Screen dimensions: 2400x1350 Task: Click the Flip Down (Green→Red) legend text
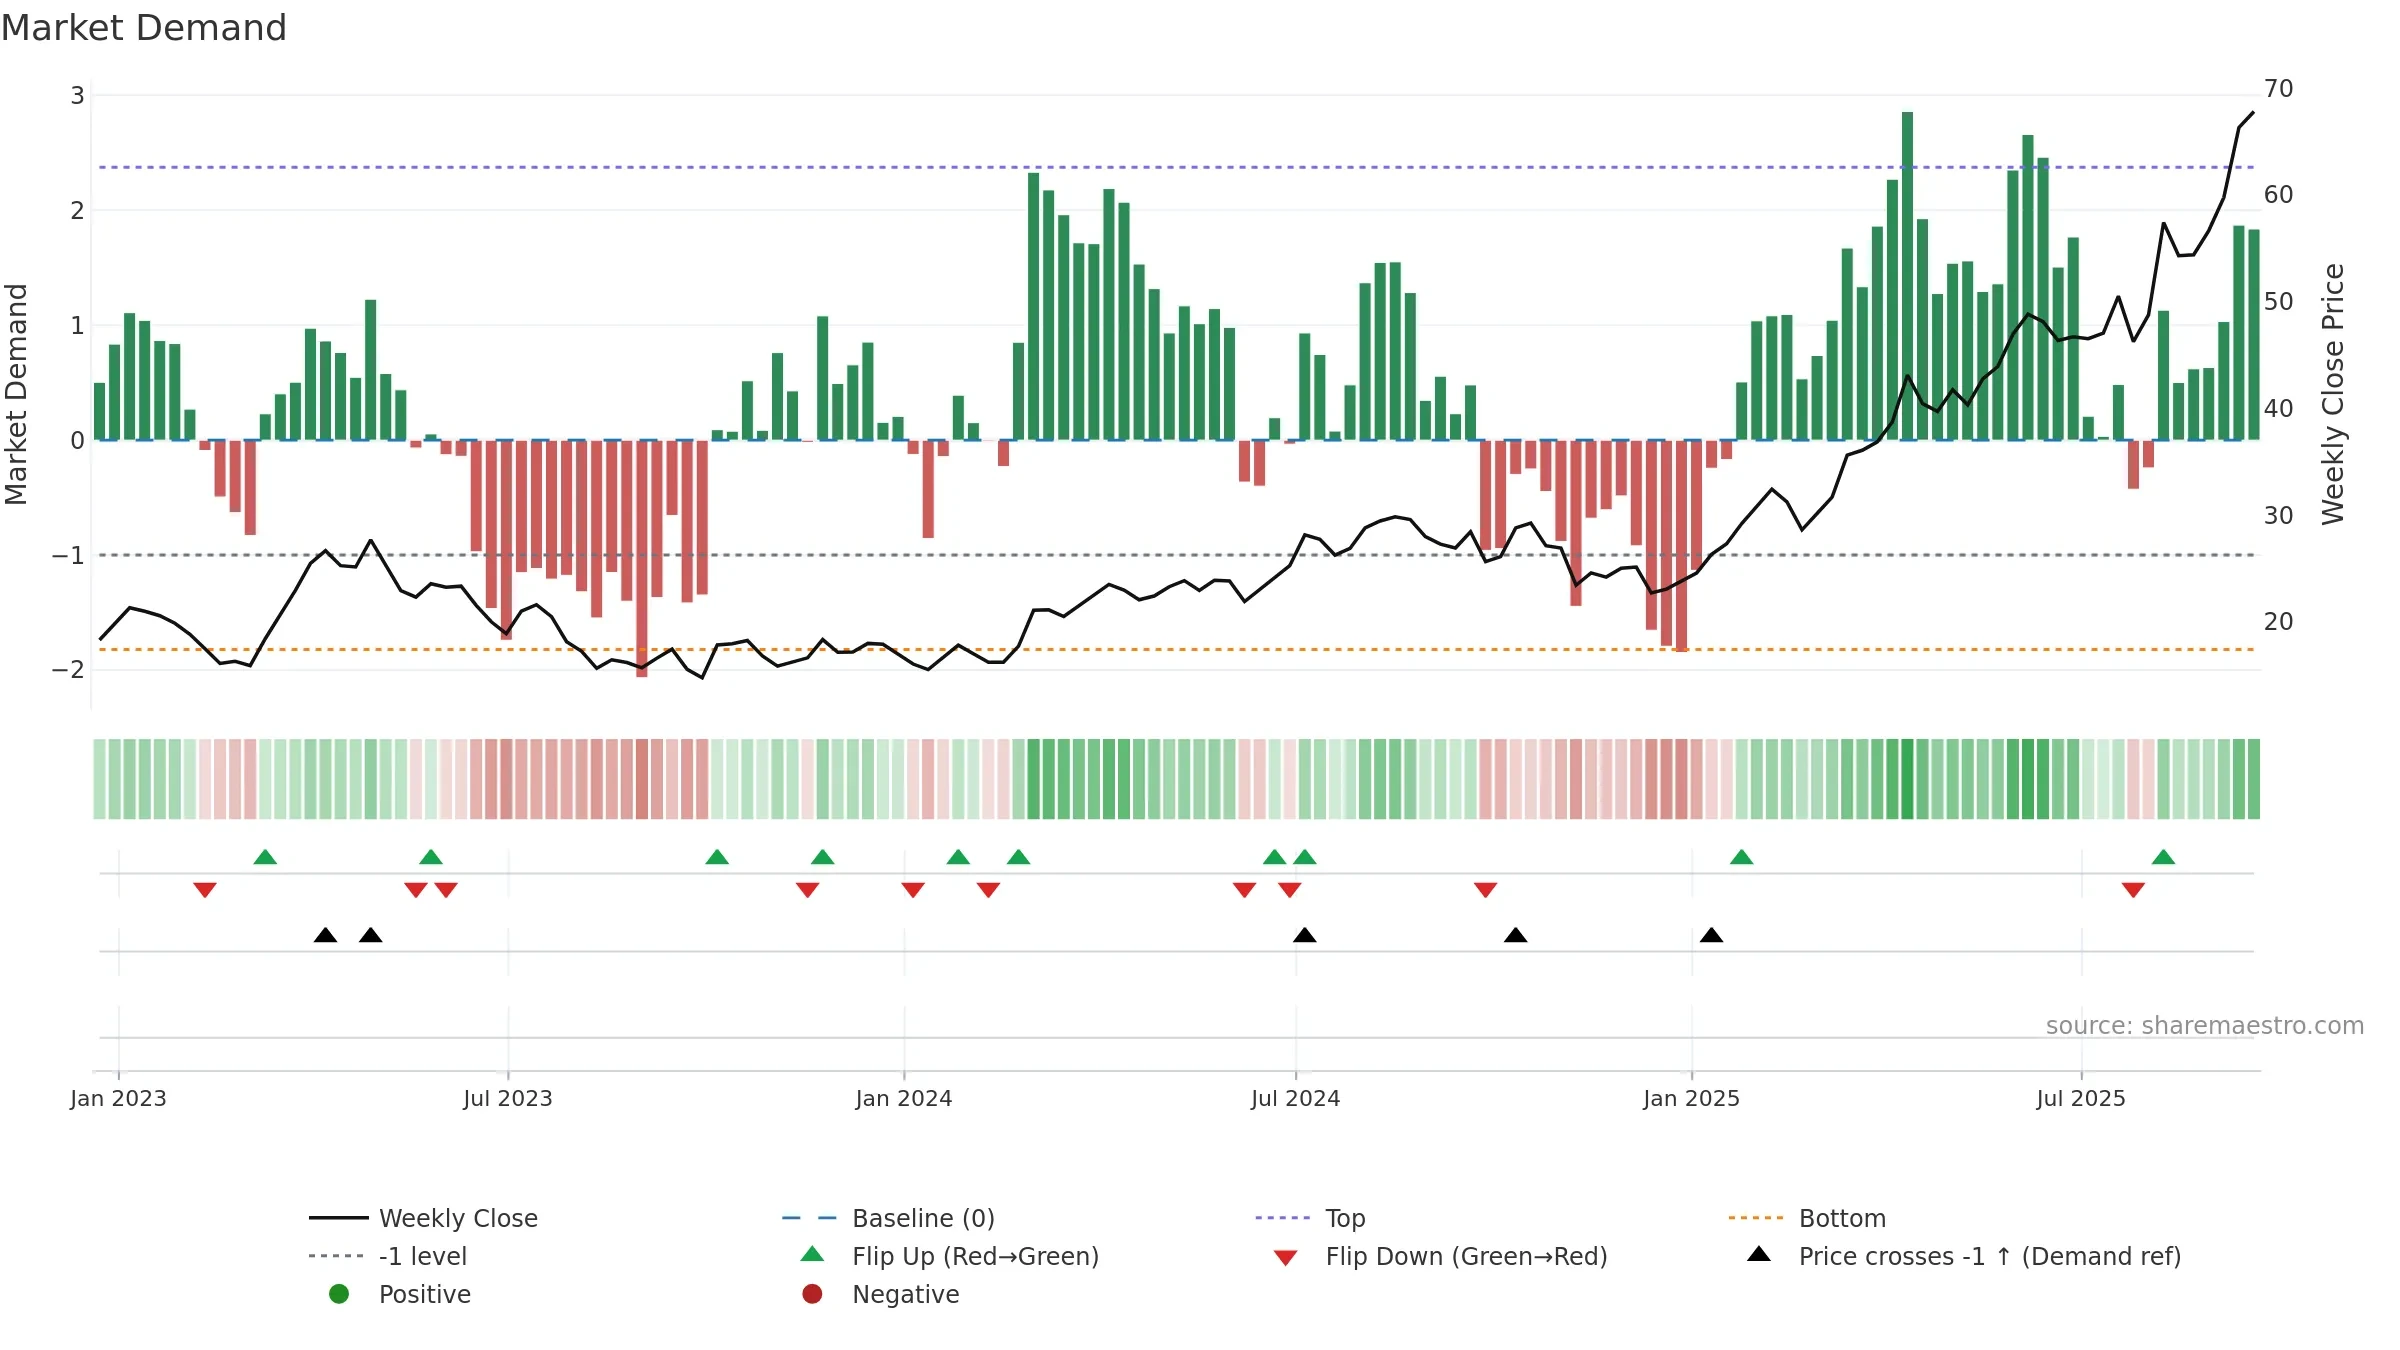point(1466,1256)
